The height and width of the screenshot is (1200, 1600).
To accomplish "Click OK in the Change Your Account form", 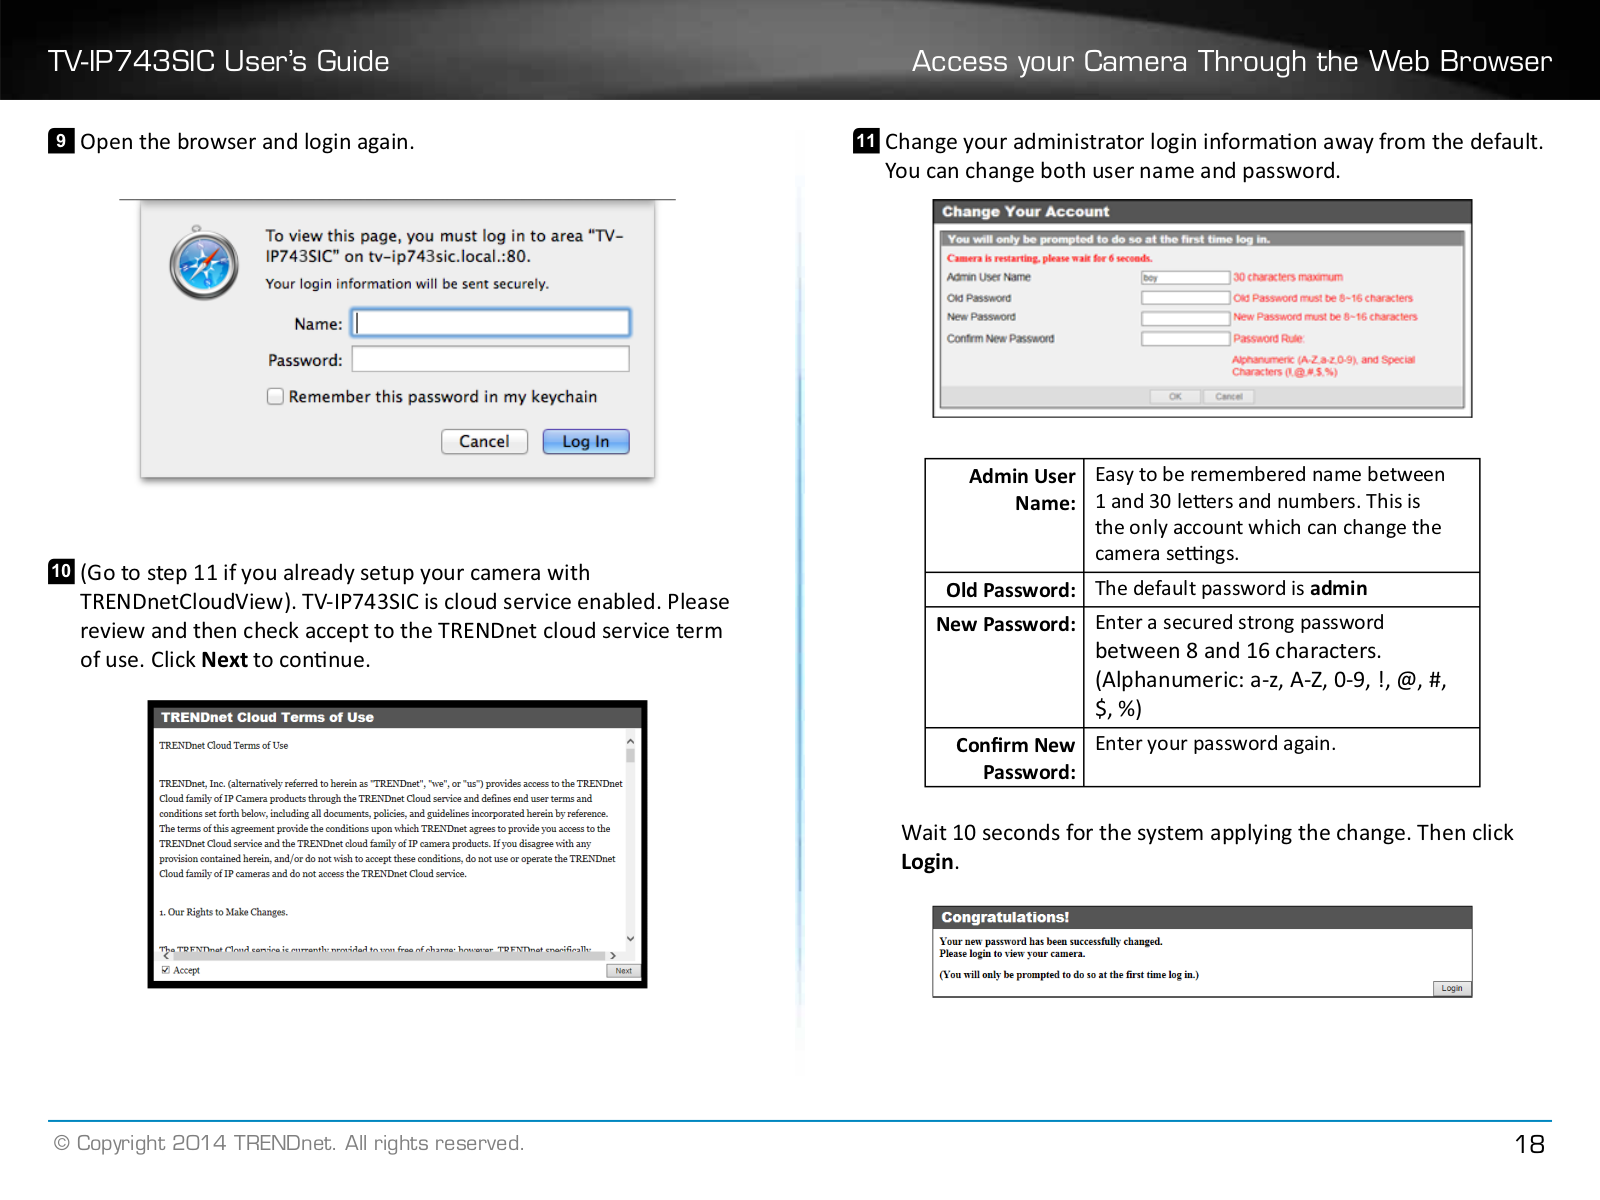I will 1175,396.
